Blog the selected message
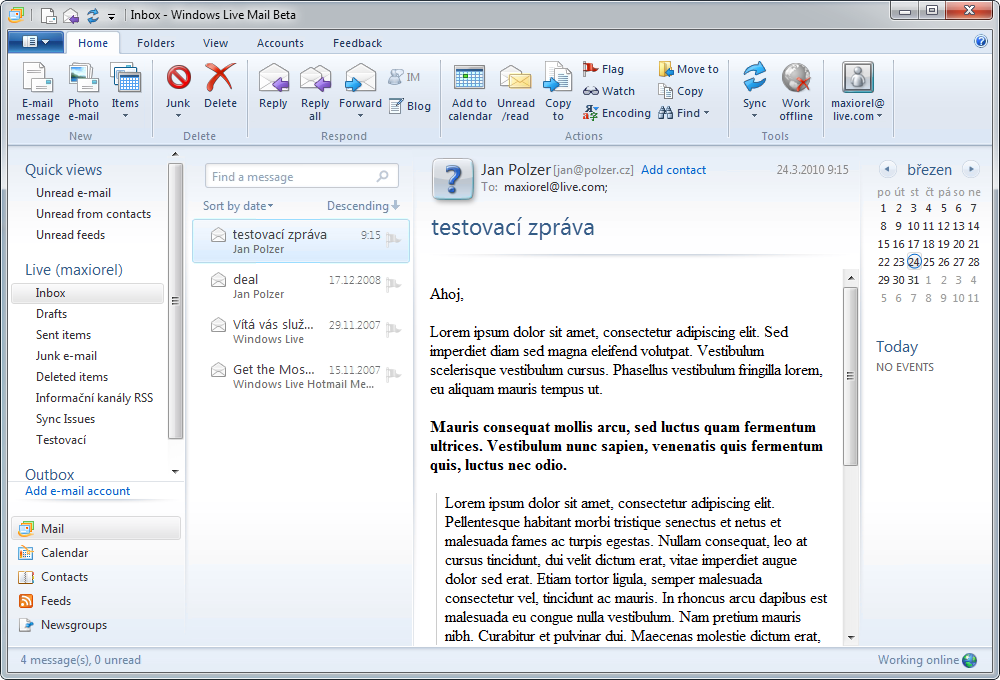This screenshot has width=1000, height=680. (x=409, y=106)
